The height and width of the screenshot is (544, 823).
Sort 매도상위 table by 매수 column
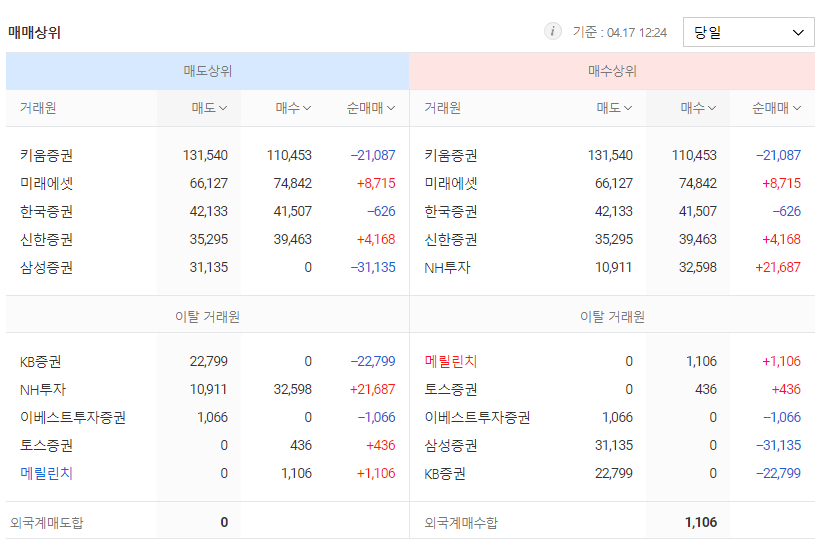293,108
